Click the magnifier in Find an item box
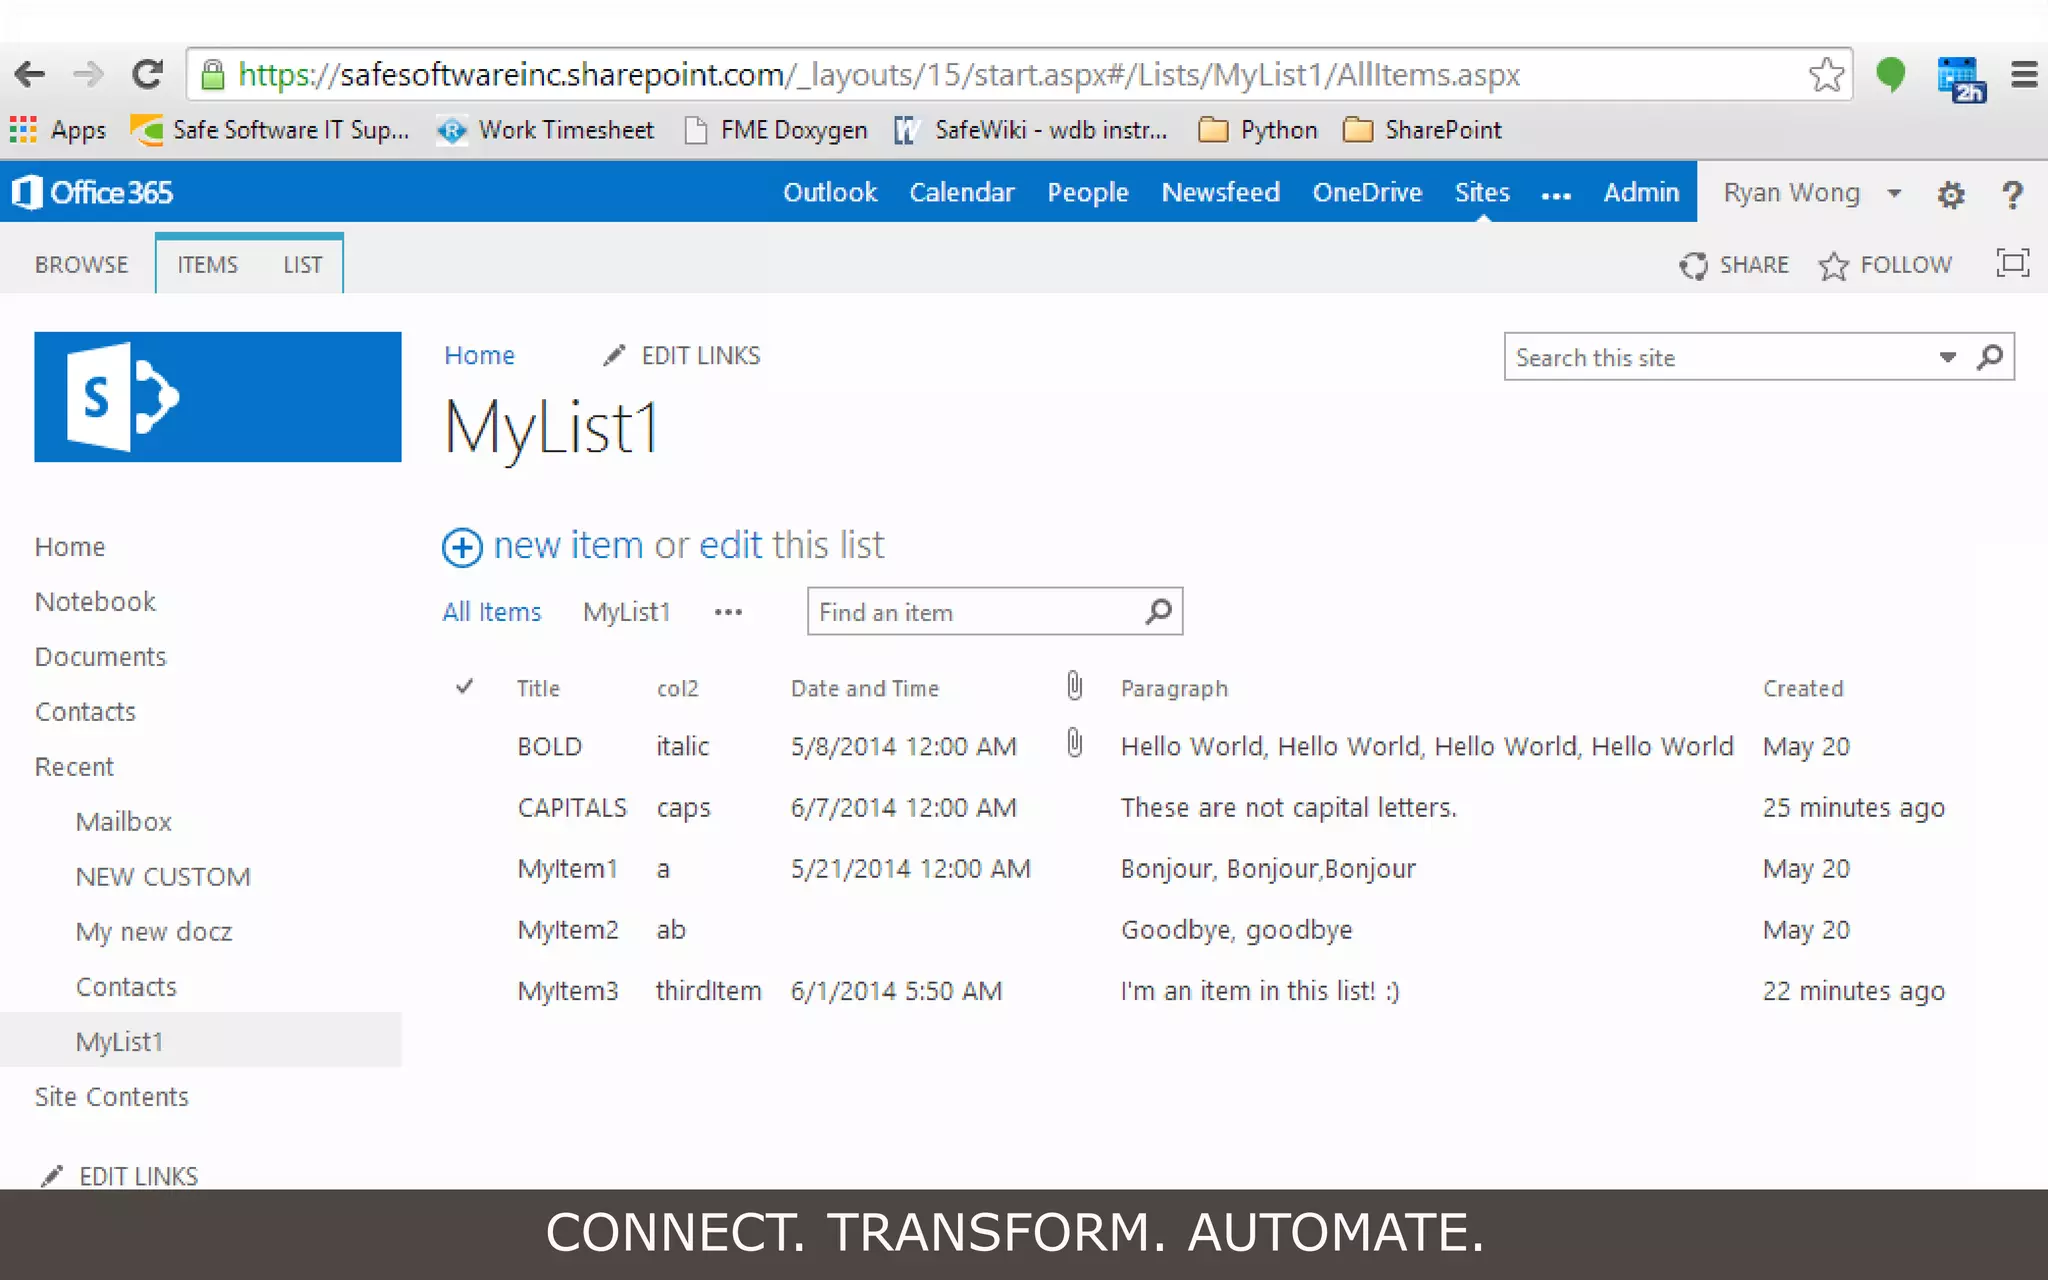This screenshot has width=2048, height=1280. tap(1158, 611)
